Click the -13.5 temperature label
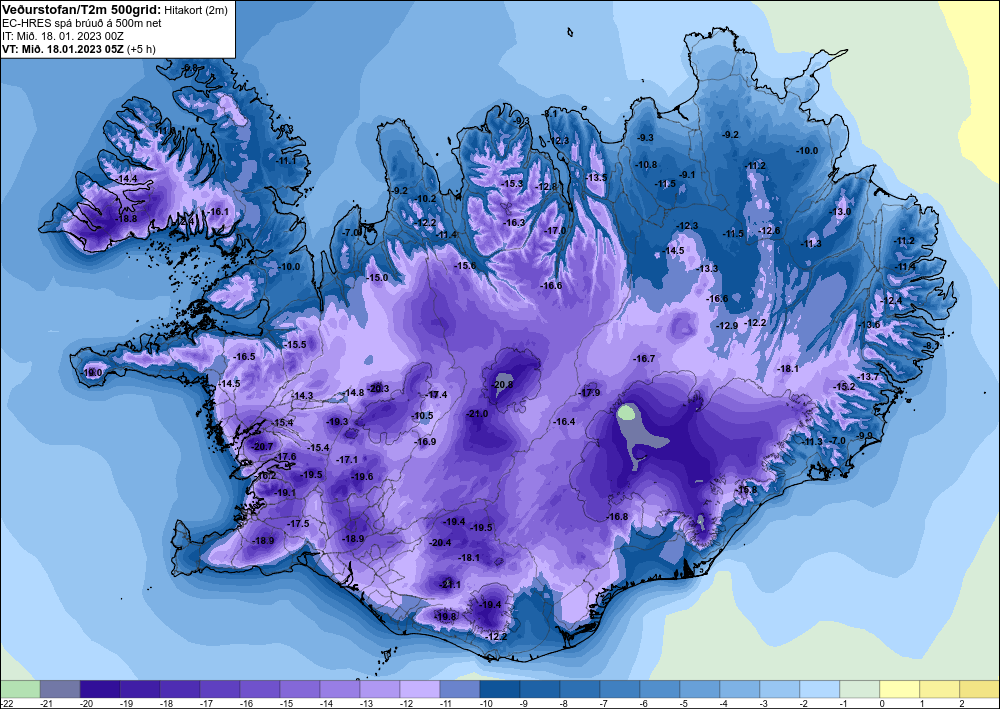The height and width of the screenshot is (709, 1000). pos(596,178)
